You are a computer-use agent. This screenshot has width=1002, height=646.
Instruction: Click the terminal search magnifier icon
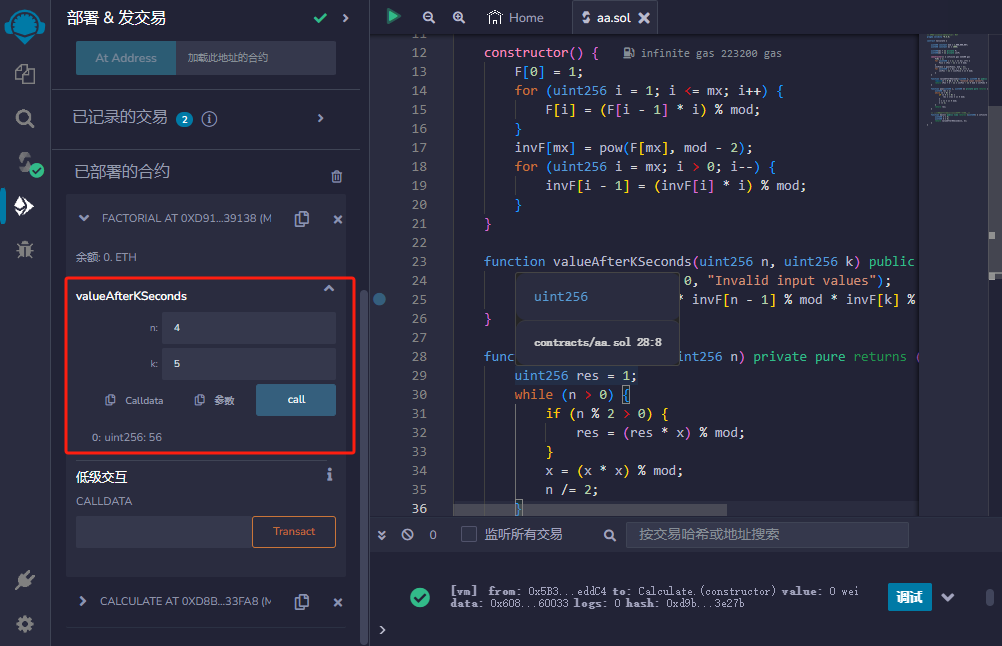point(610,535)
